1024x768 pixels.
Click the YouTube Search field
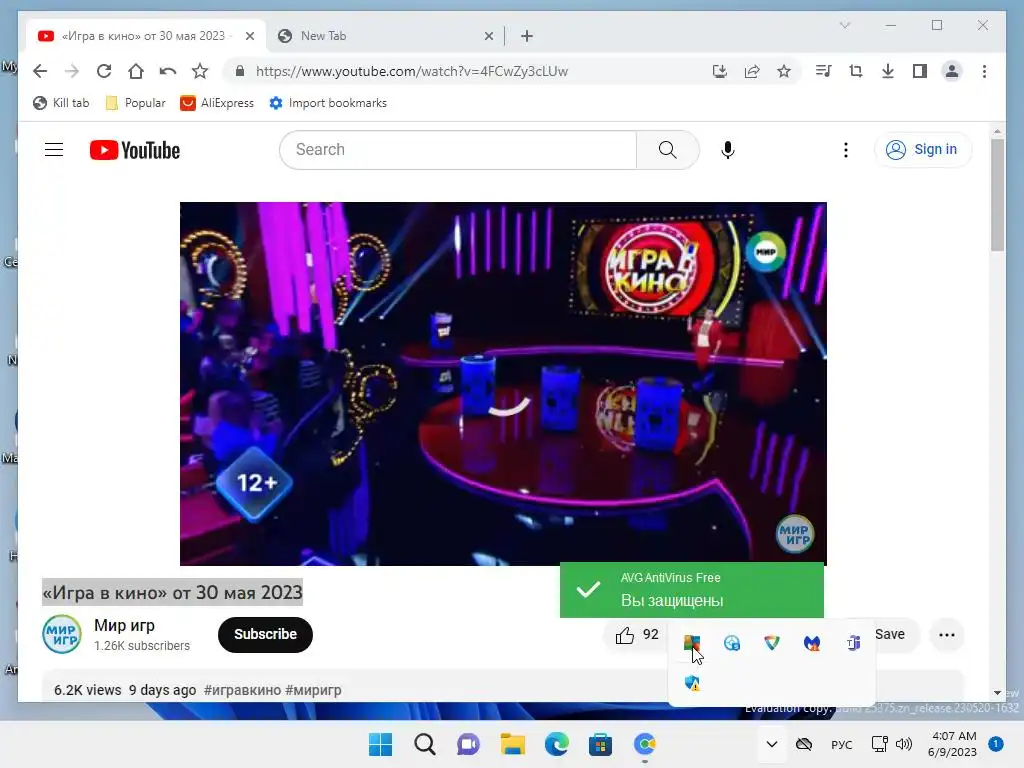[x=458, y=150]
